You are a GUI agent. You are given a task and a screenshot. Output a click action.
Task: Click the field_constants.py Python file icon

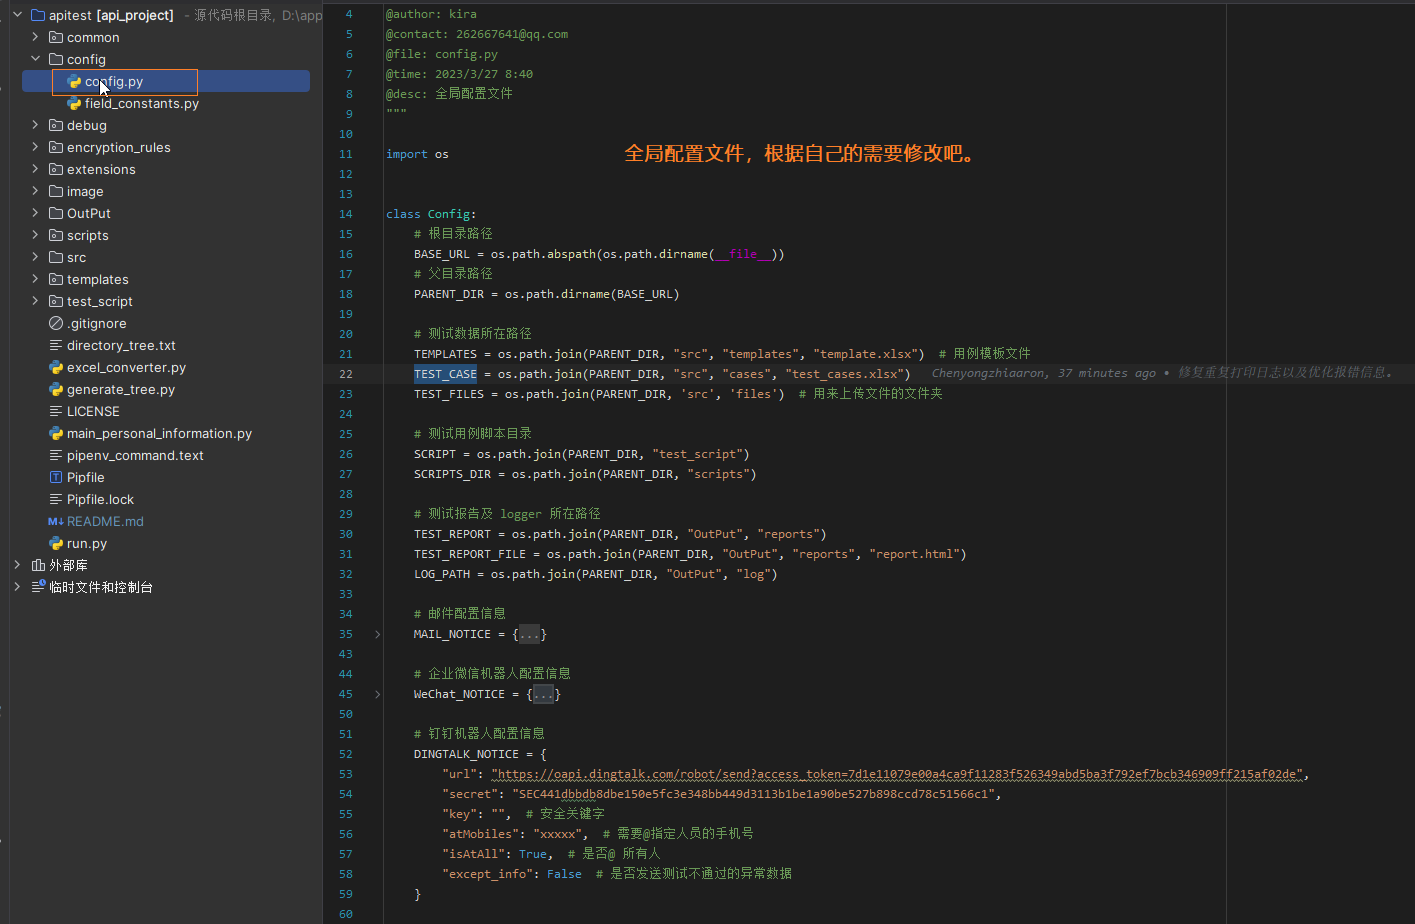(x=74, y=103)
